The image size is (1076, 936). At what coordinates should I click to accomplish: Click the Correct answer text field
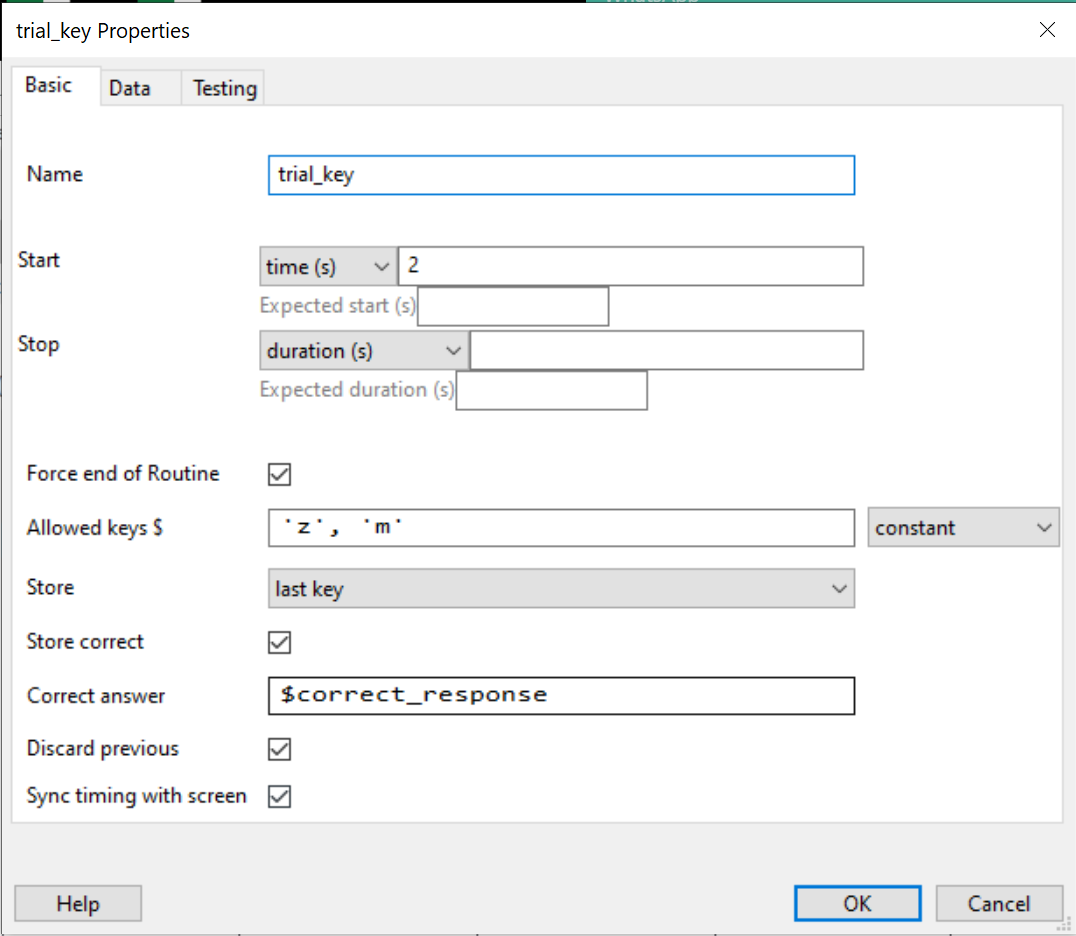tap(561, 696)
